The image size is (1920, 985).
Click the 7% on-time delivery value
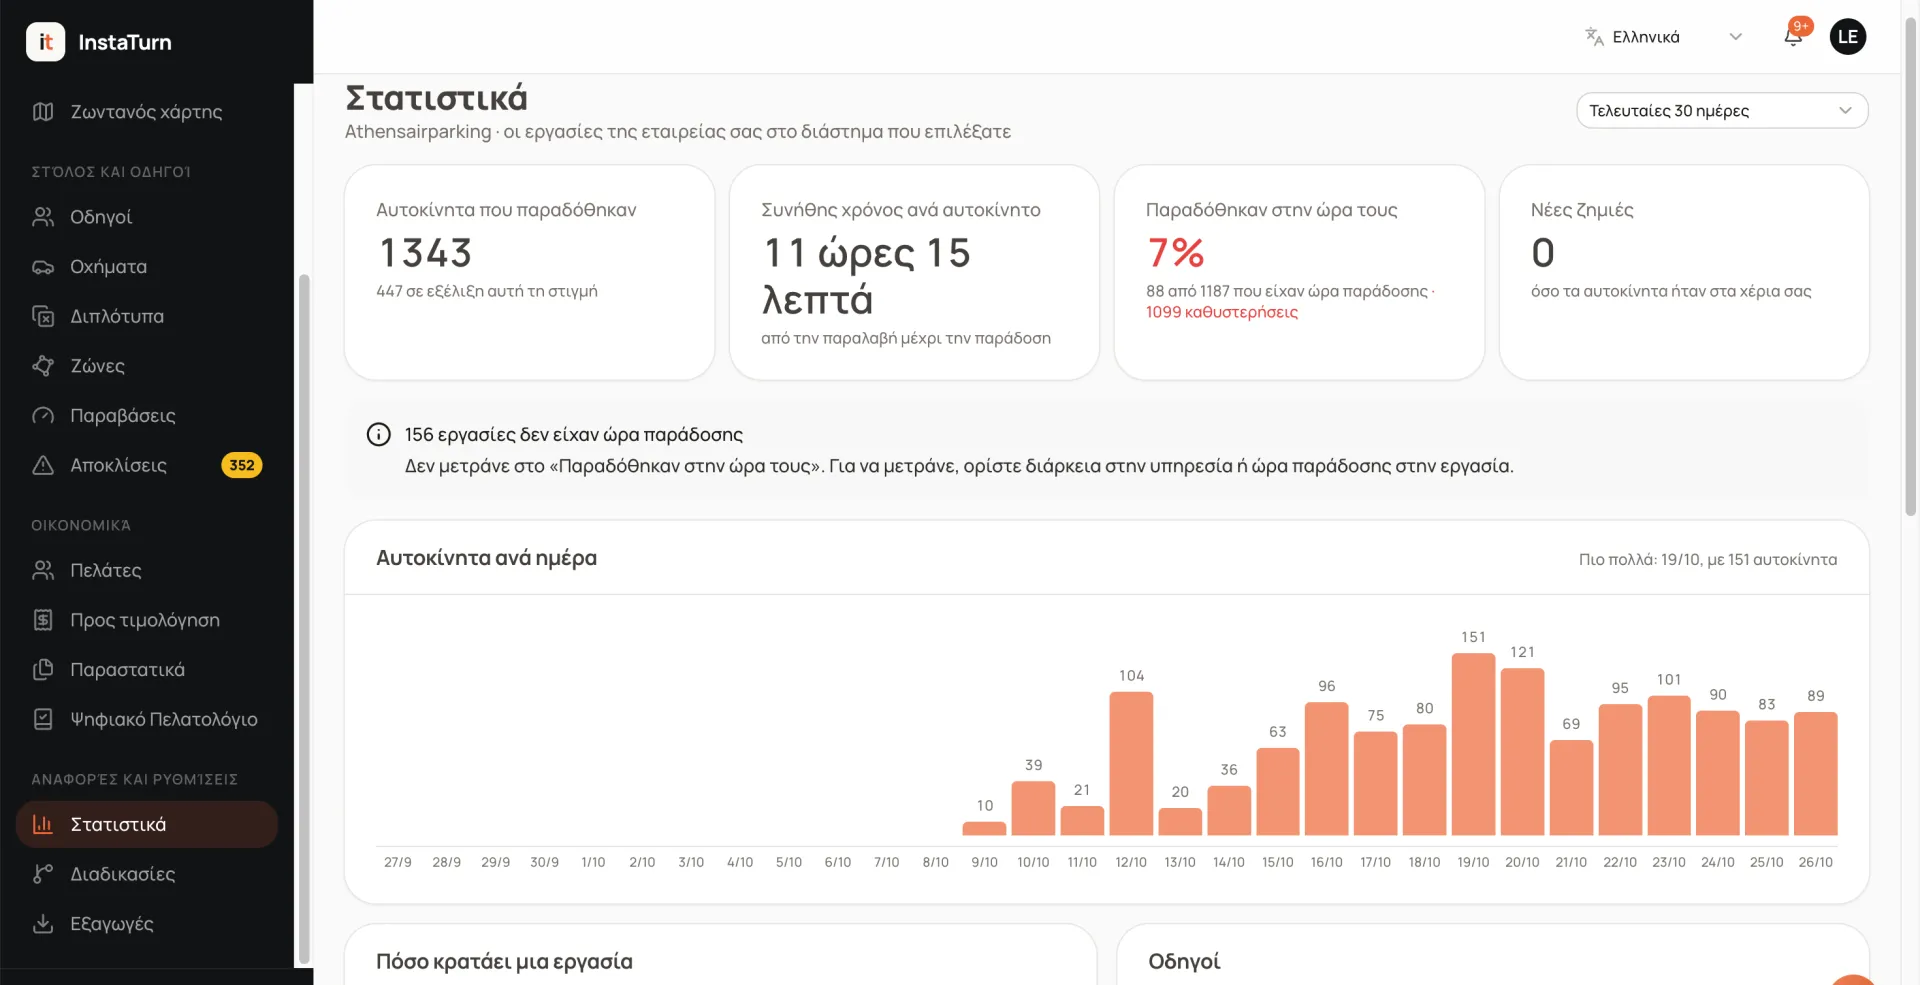click(1175, 253)
